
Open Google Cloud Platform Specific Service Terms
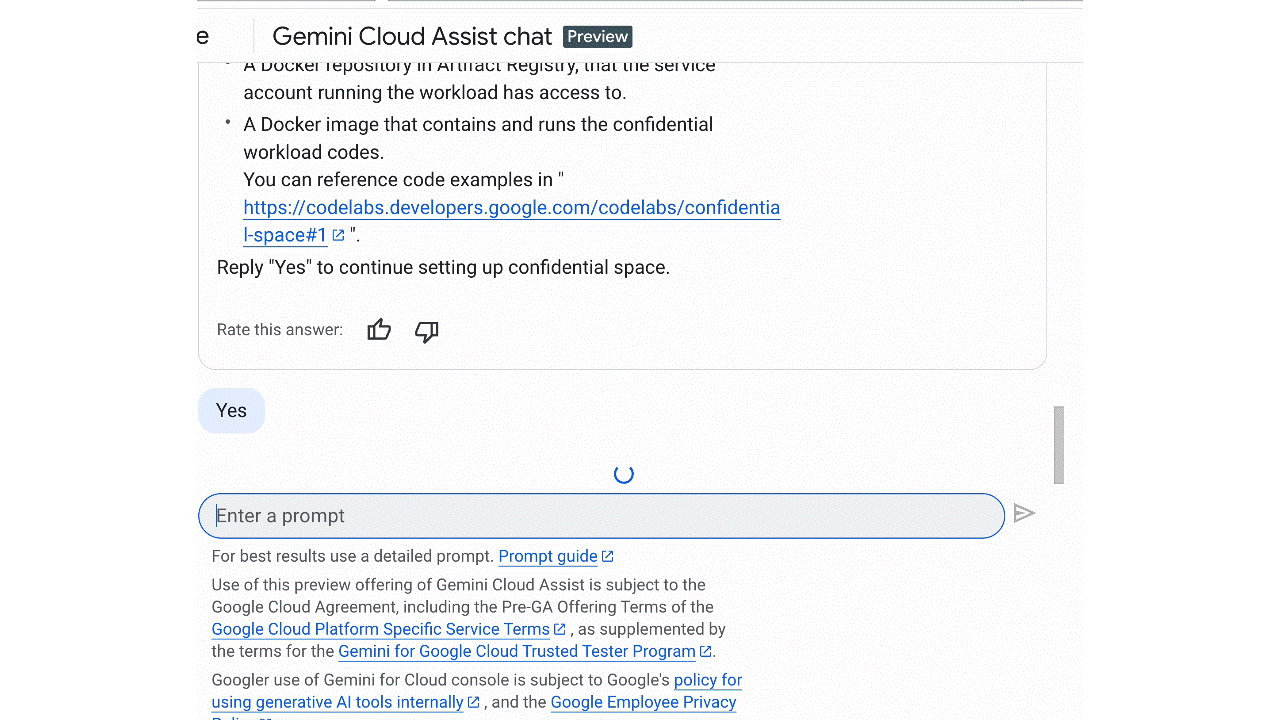[x=380, y=629]
